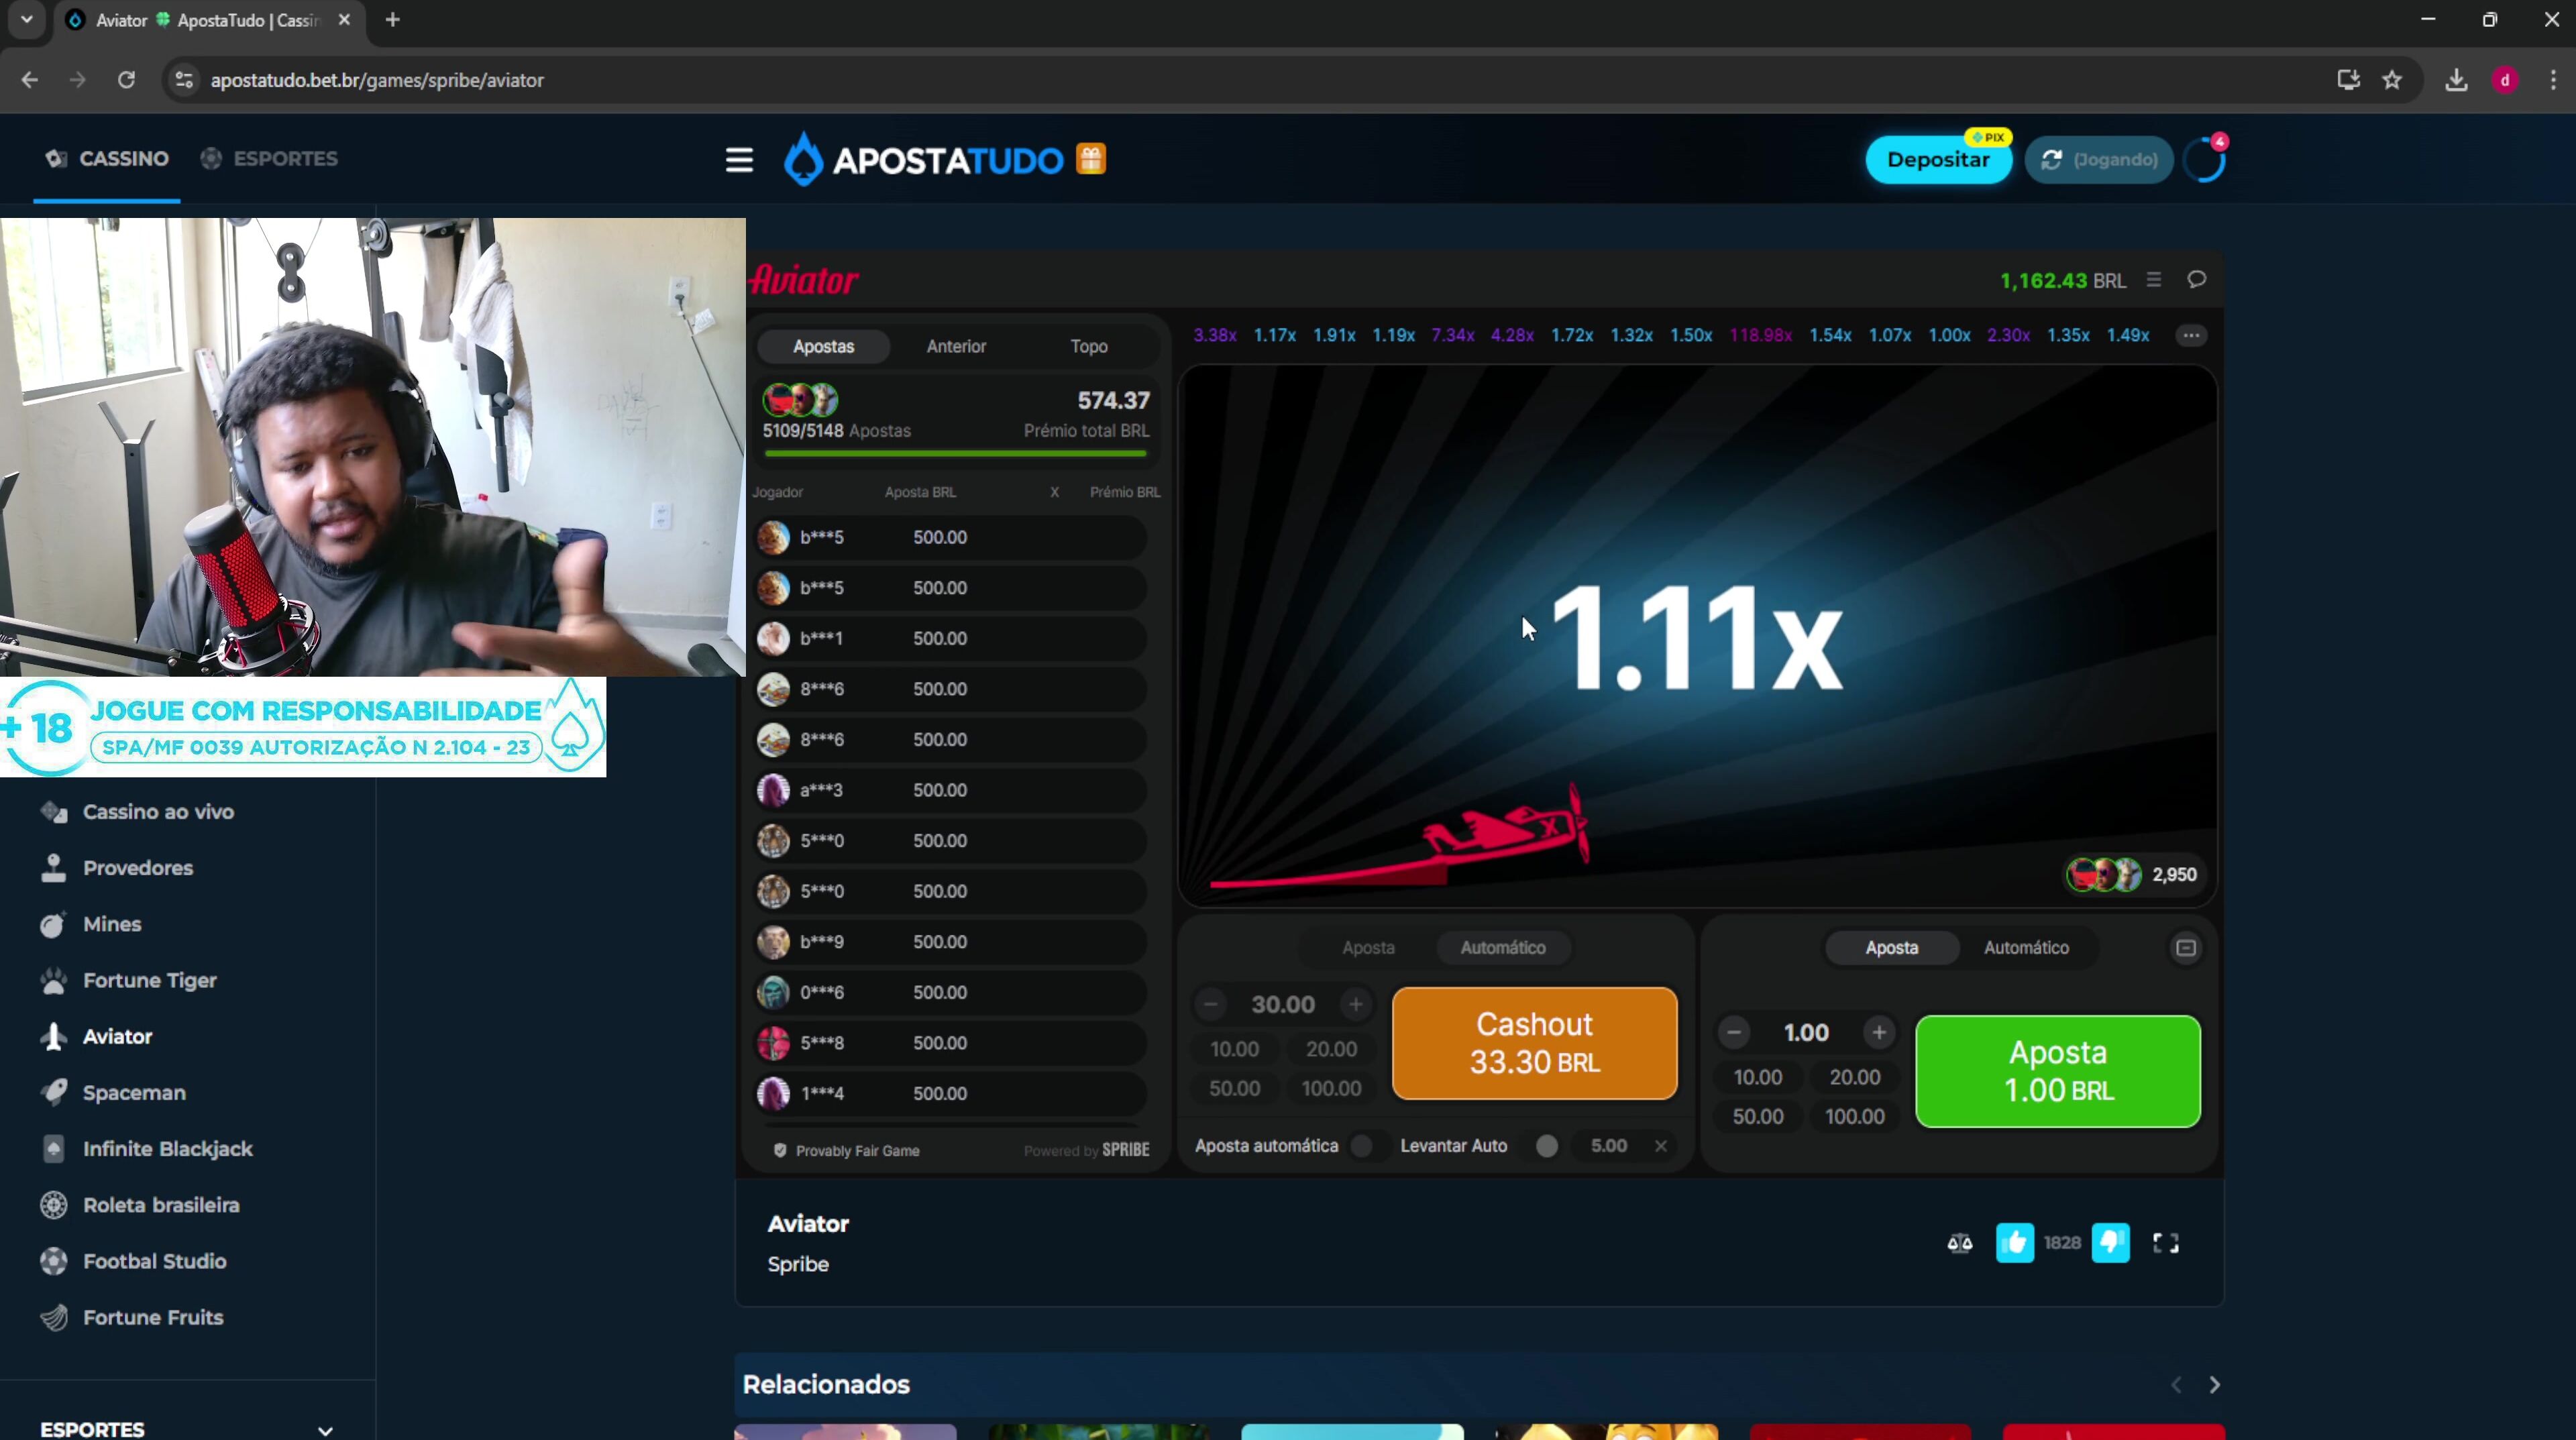Click the player row b***9
This screenshot has width=2576, height=1440.
(x=950, y=942)
